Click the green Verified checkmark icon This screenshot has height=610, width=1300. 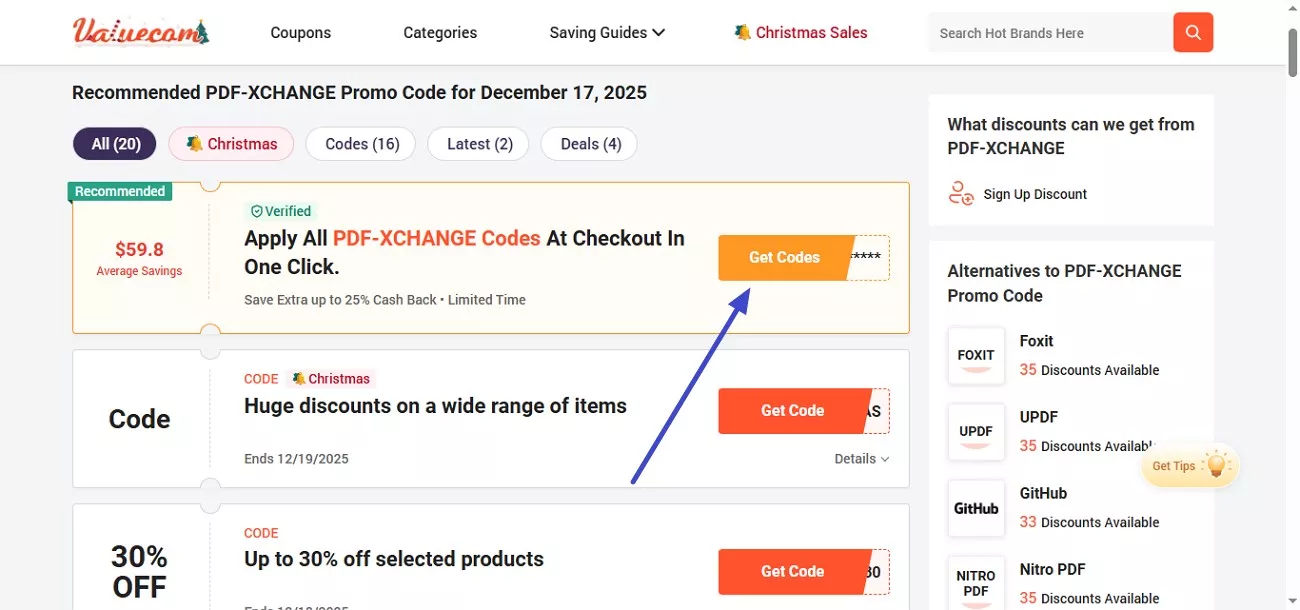click(x=257, y=210)
